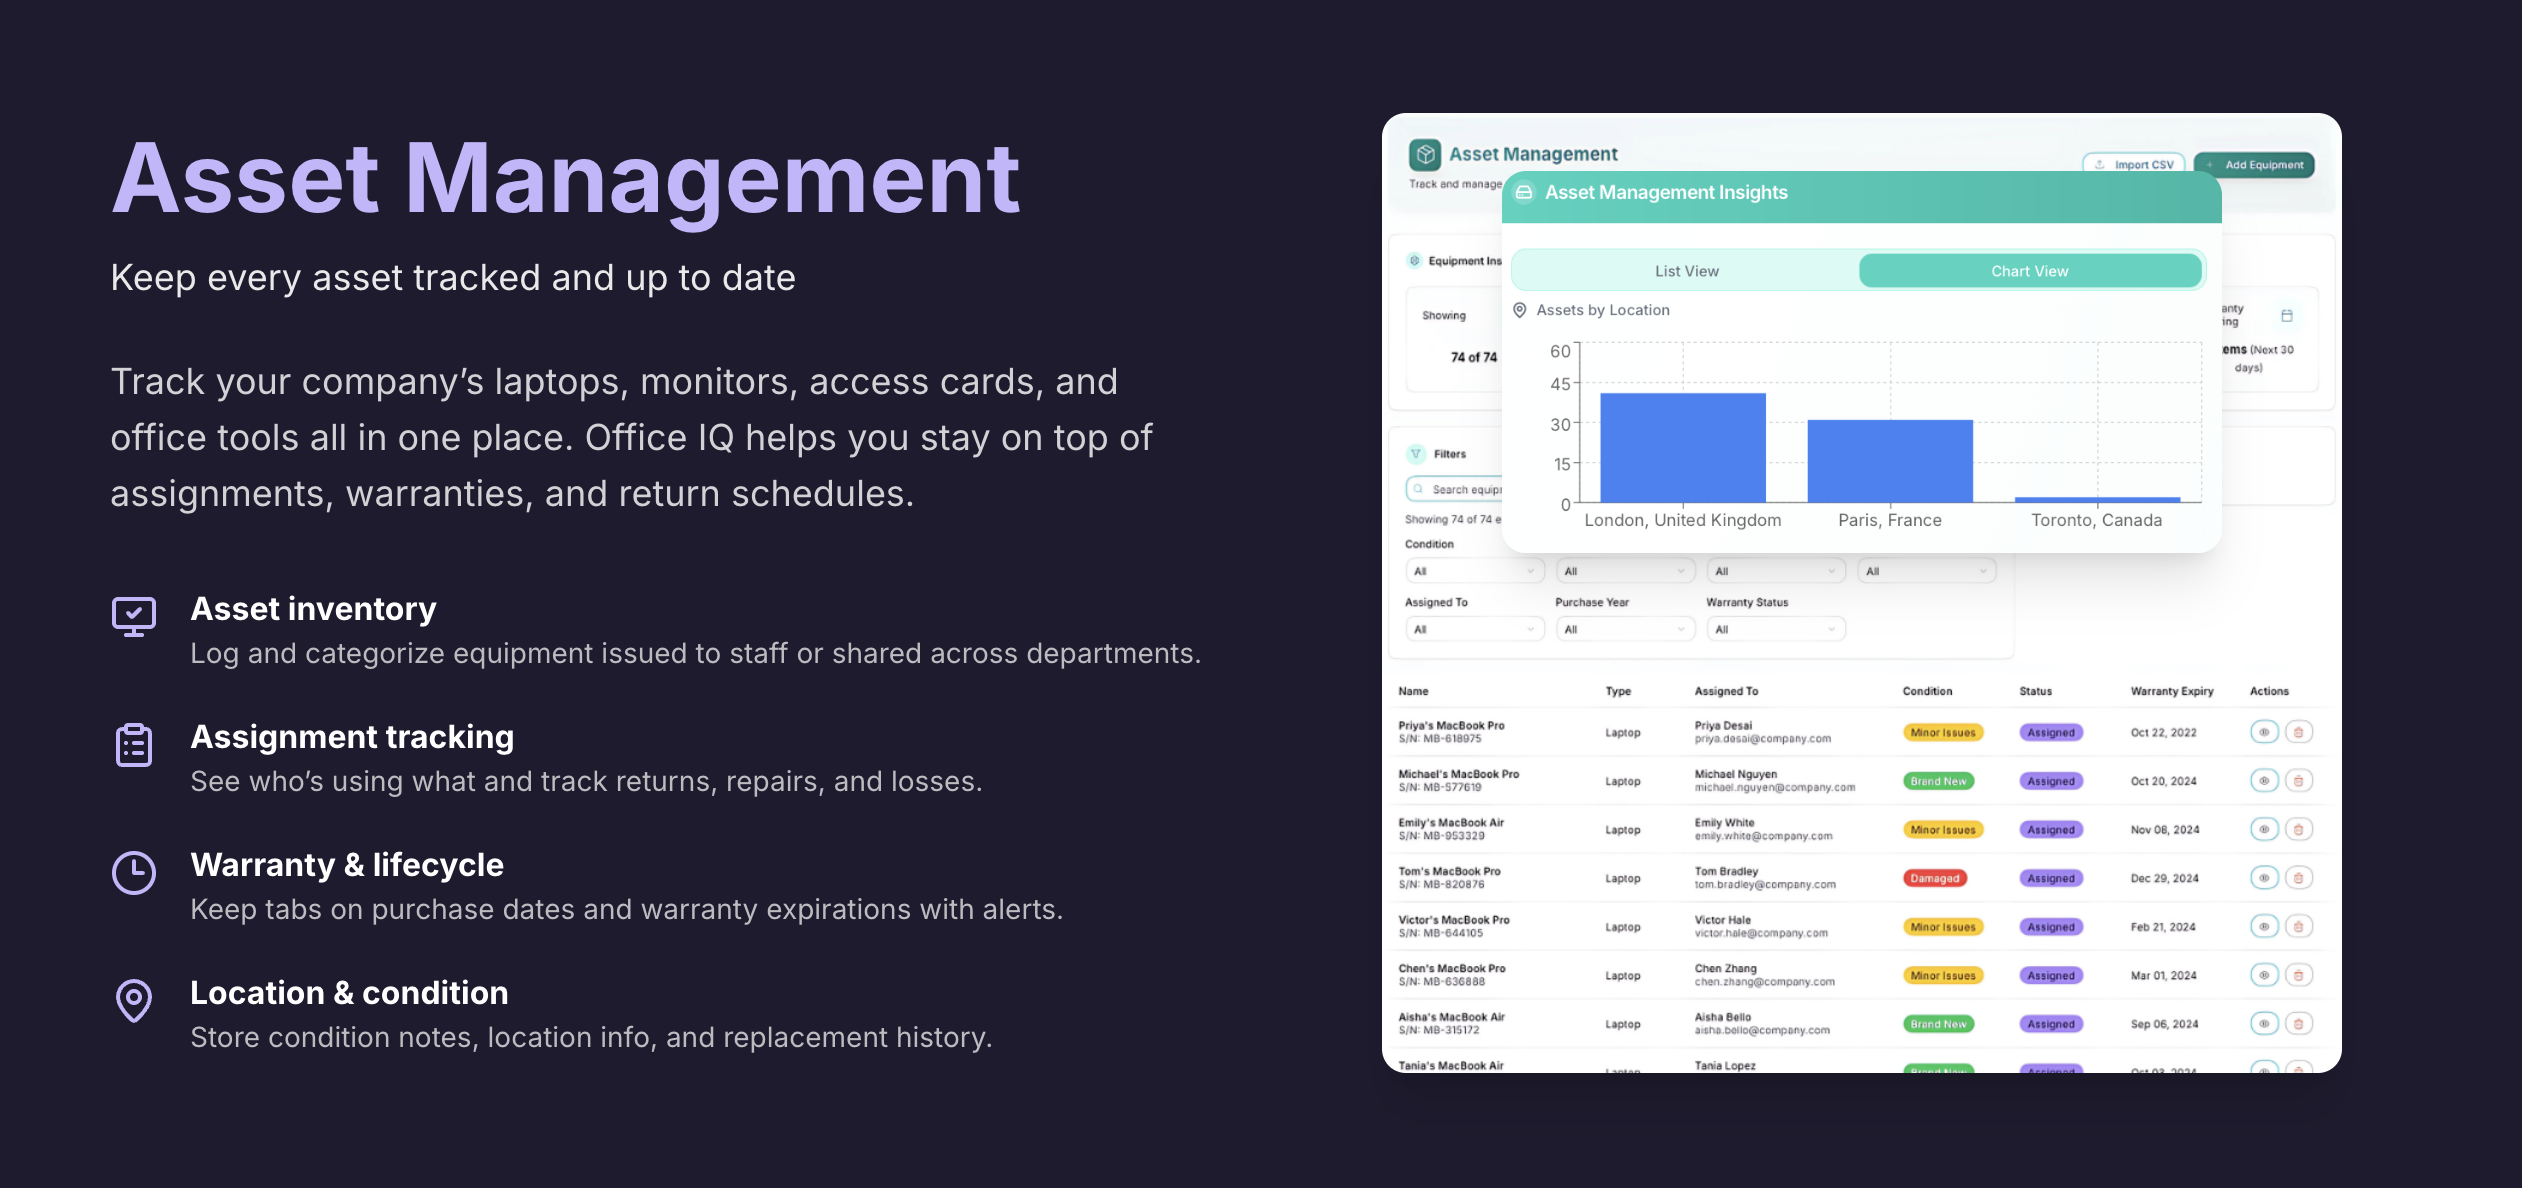This screenshot has height=1188, width=2522.
Task: Click the Asset inventory monitor icon
Action: 134,615
